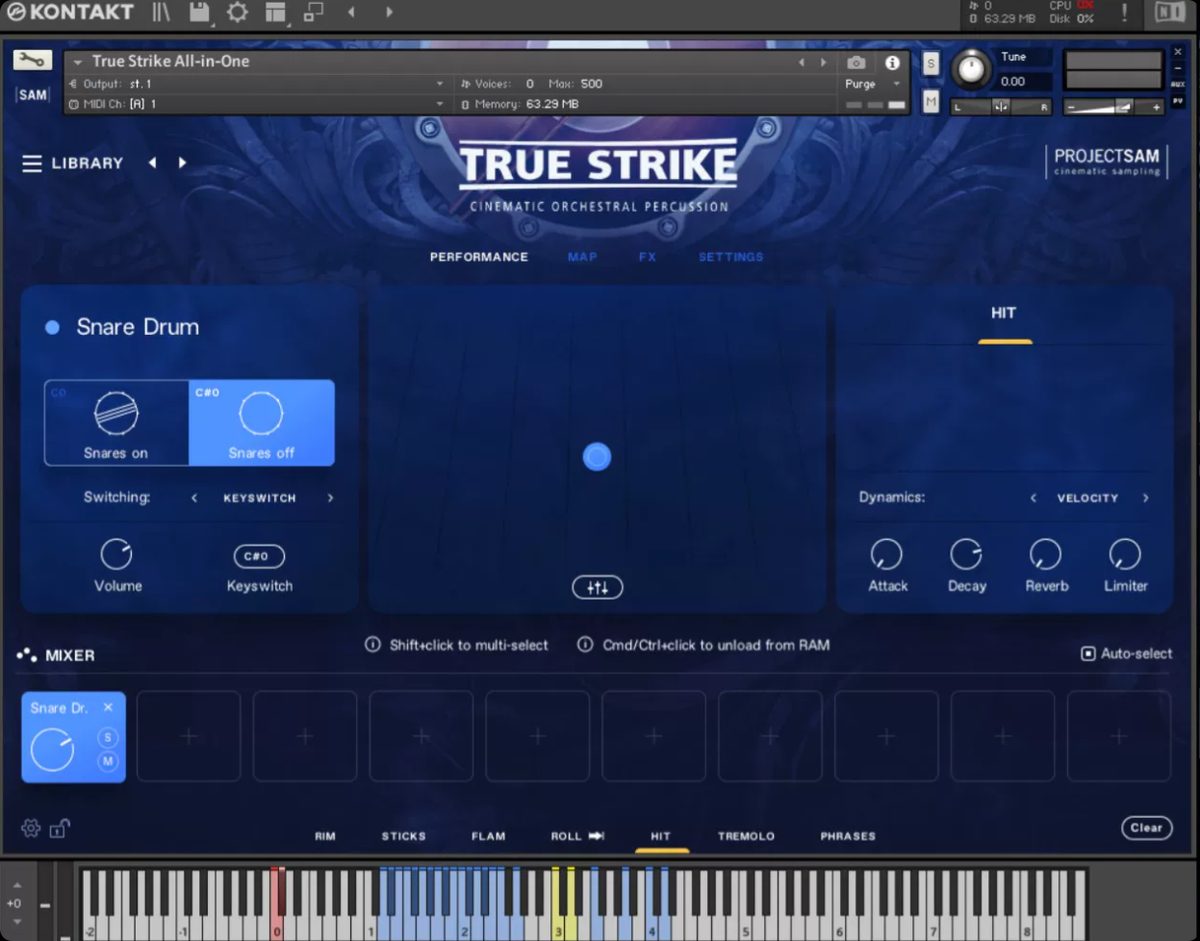This screenshot has height=941, width=1200.
Task: Expand the True Strike All-in-One instrument menu arrow
Action: coord(78,62)
